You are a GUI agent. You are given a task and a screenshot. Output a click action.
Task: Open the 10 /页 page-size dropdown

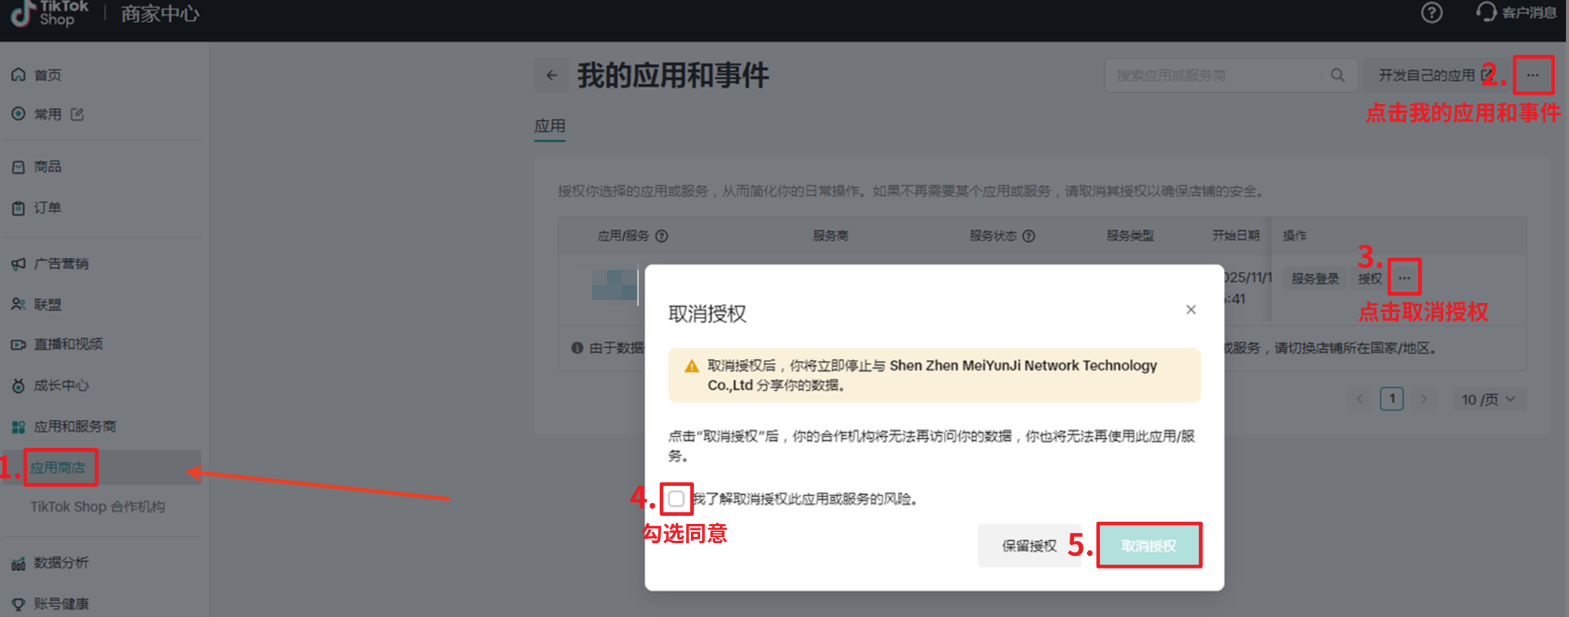pos(1489,399)
